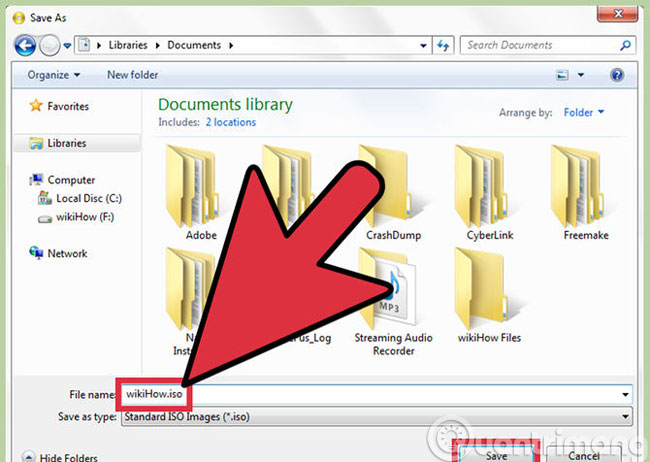
Task: Collapse folders with Hide Folders
Action: pos(60,457)
